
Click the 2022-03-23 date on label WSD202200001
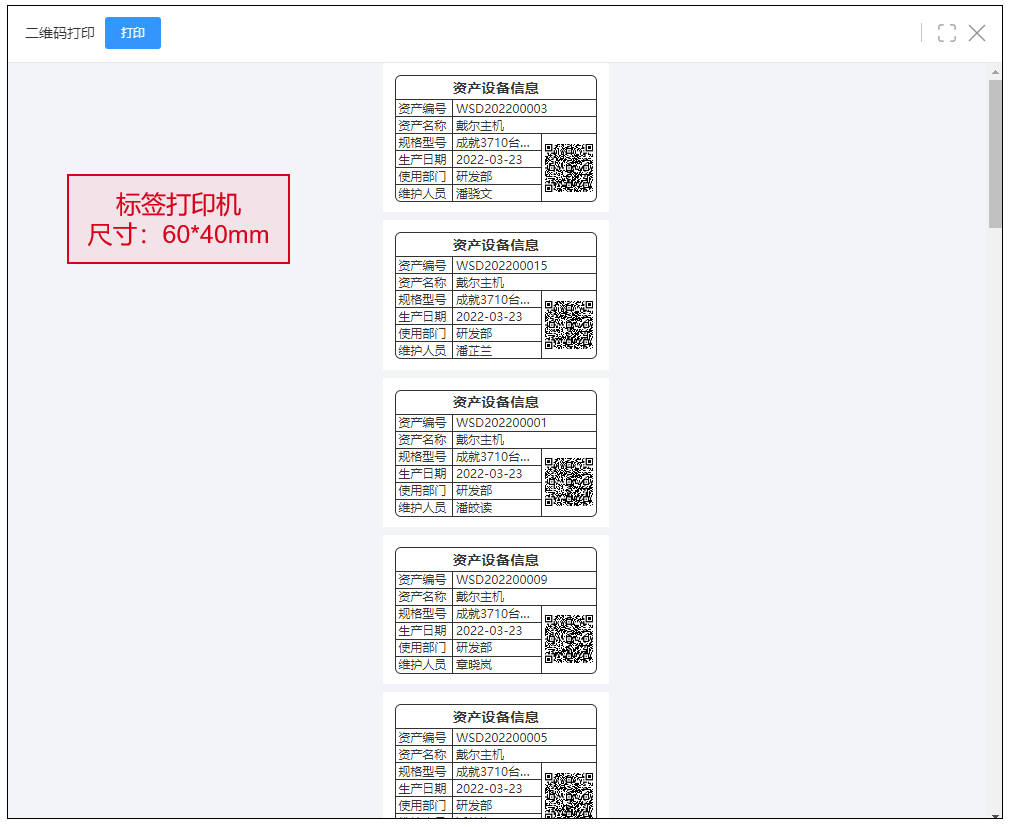[489, 473]
